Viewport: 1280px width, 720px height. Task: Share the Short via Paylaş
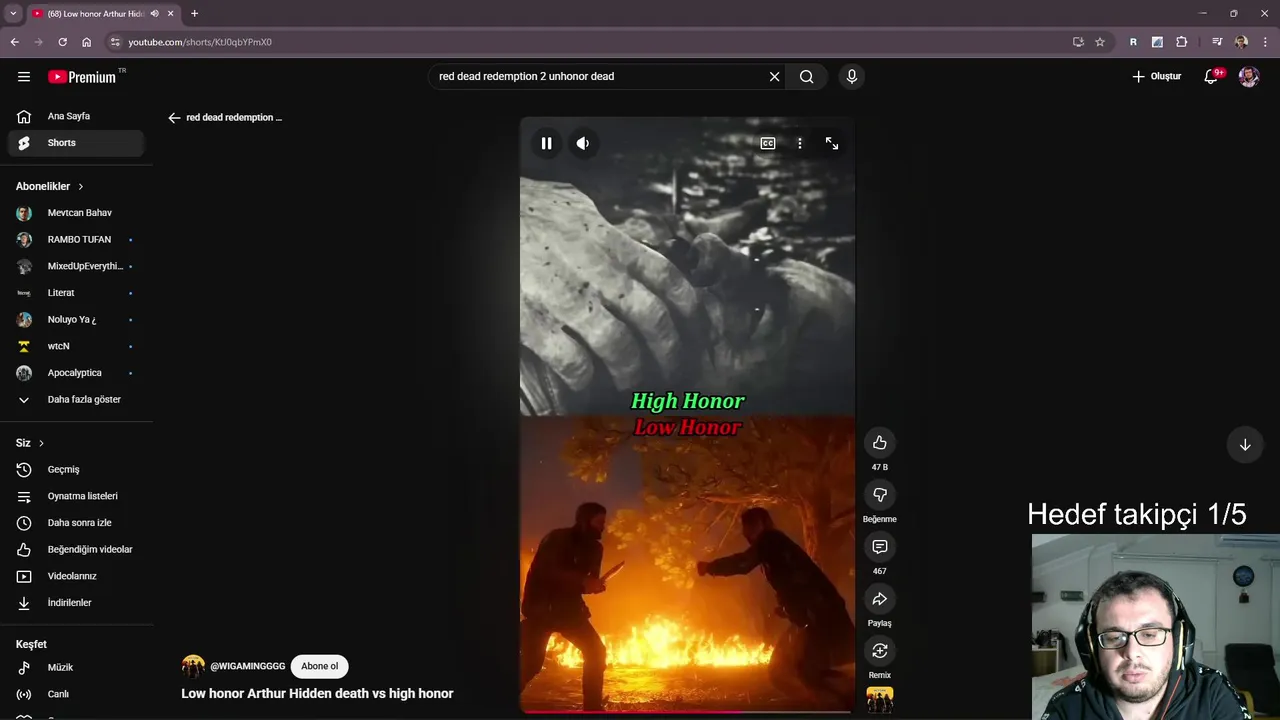880,599
